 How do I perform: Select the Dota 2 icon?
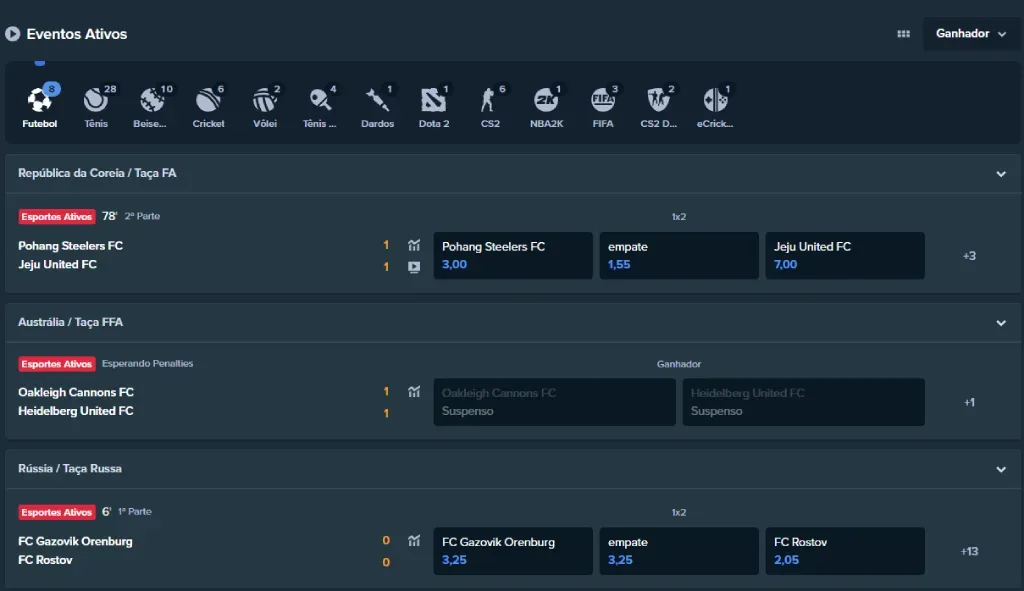[434, 100]
